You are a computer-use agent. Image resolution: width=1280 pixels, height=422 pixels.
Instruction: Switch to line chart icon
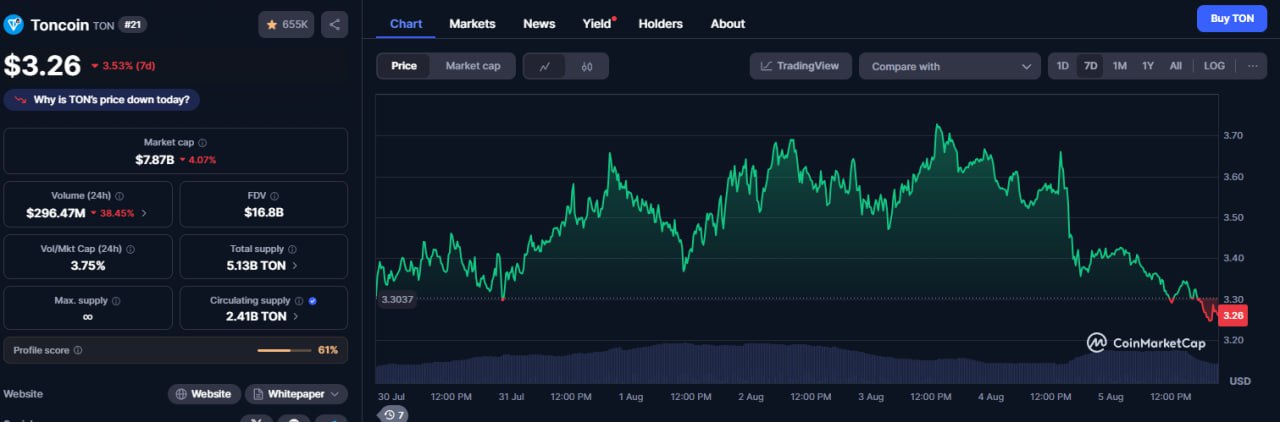coord(545,66)
